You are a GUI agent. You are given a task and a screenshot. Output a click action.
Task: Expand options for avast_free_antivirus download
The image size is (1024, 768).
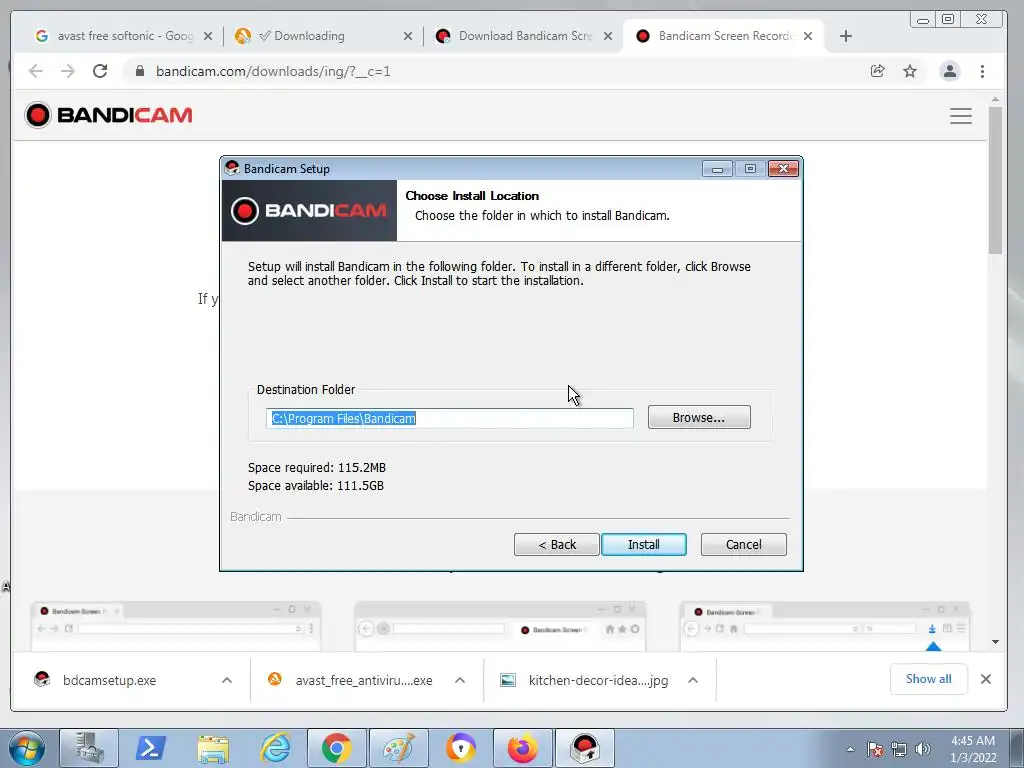[460, 680]
